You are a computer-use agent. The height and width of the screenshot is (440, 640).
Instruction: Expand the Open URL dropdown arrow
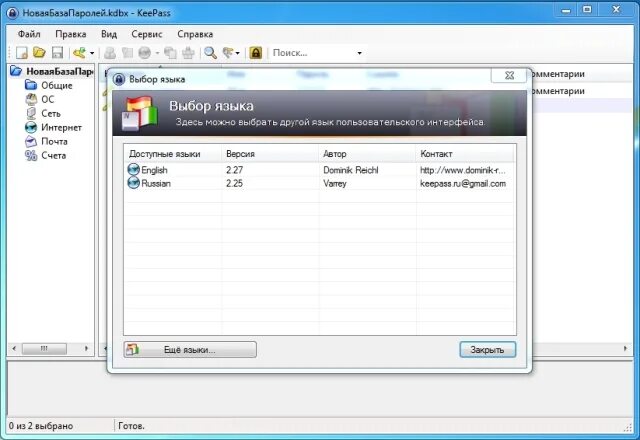pos(157,53)
